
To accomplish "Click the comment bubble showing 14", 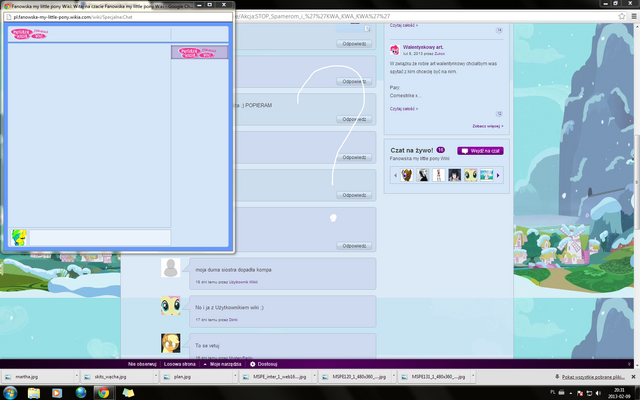I will point(499,30).
